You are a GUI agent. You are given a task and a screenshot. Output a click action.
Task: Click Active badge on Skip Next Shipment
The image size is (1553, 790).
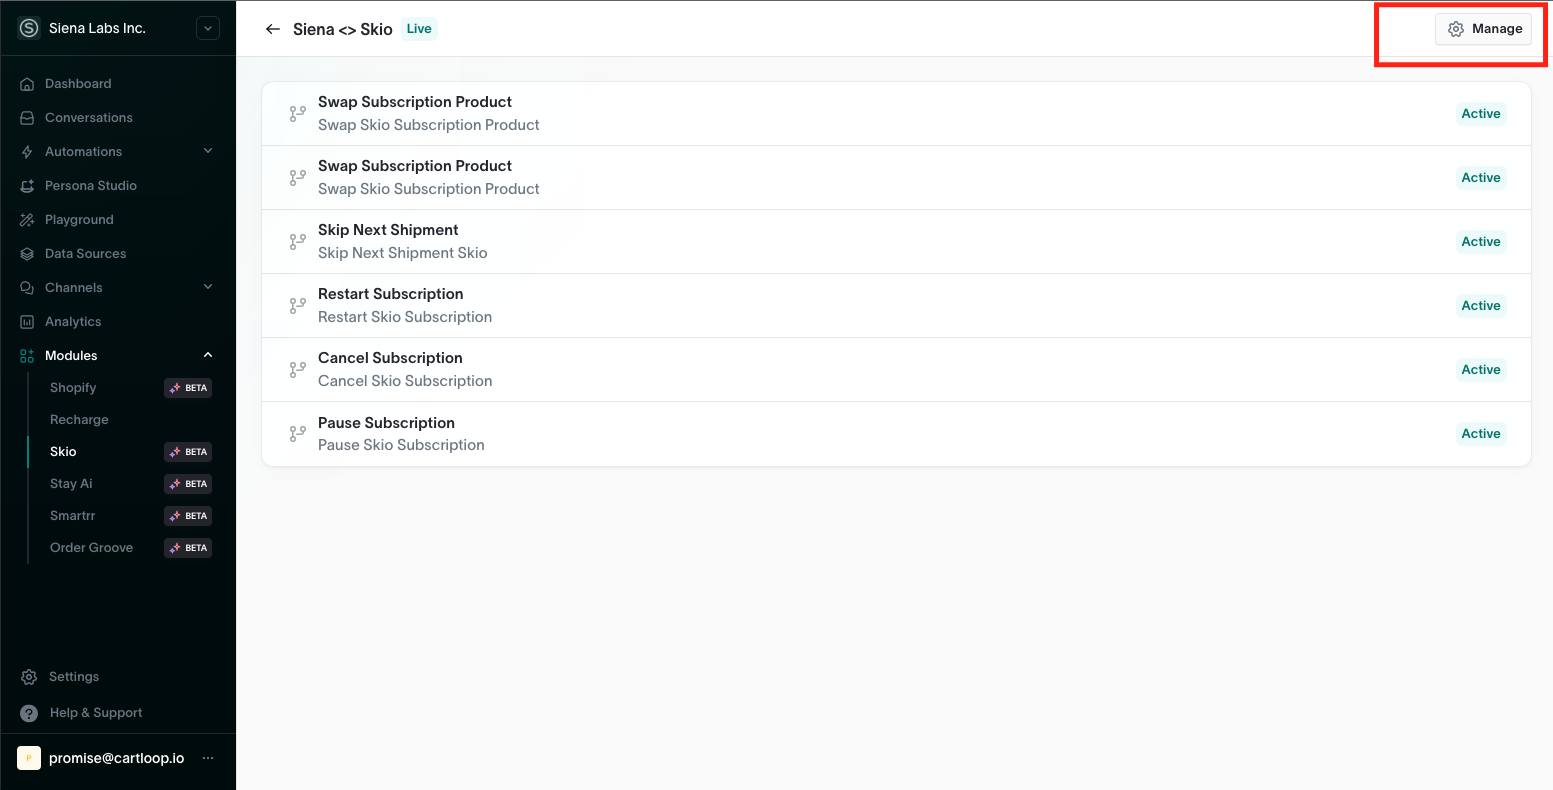click(x=1481, y=242)
